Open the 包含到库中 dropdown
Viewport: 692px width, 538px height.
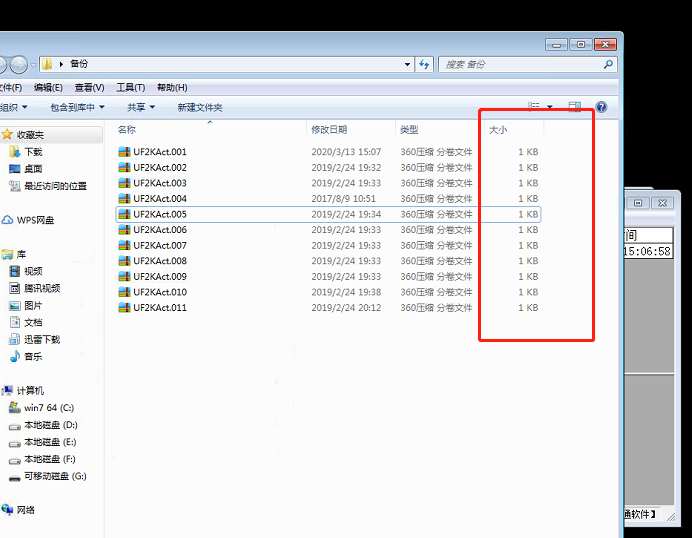[x=77, y=107]
